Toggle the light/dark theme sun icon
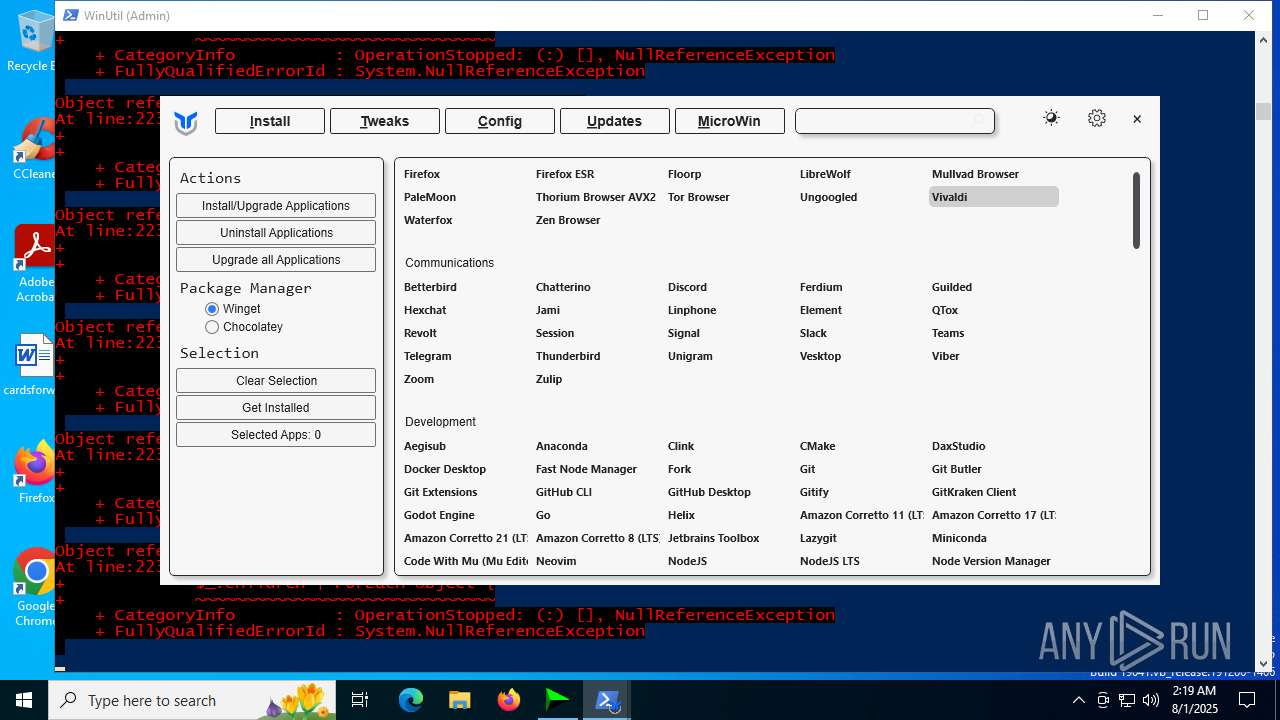 pyautogui.click(x=1051, y=118)
